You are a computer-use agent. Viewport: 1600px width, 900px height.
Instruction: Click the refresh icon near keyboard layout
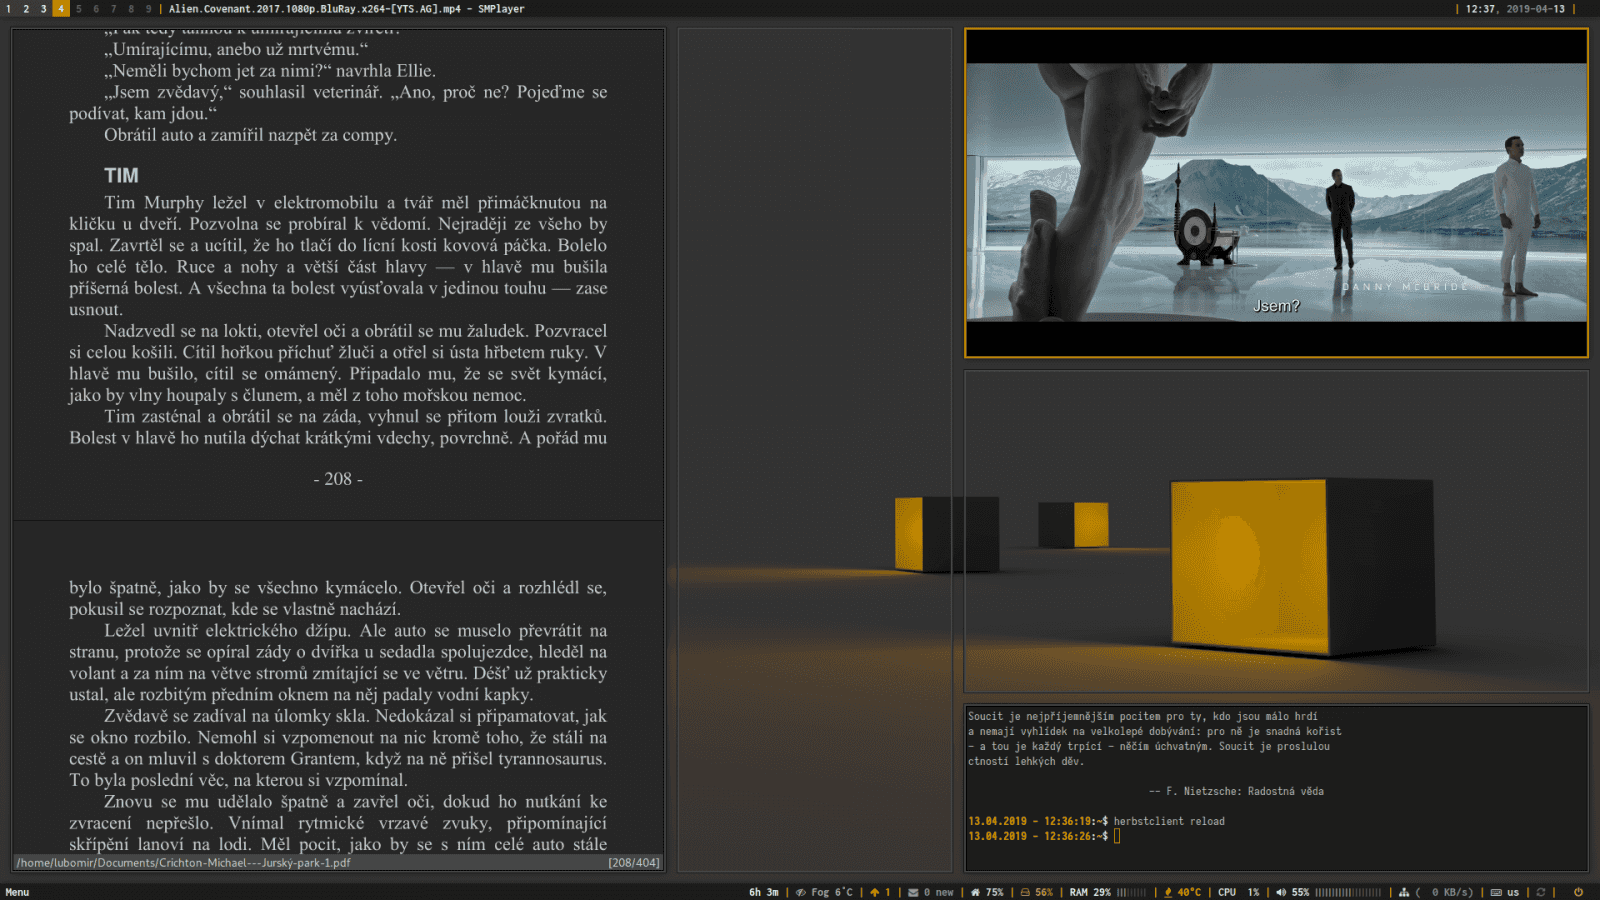point(1540,891)
